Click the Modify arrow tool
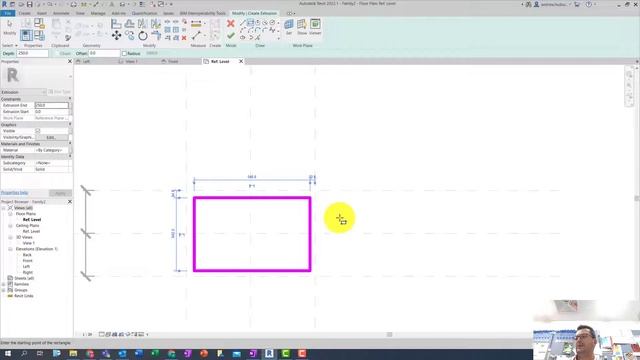 [9, 24]
